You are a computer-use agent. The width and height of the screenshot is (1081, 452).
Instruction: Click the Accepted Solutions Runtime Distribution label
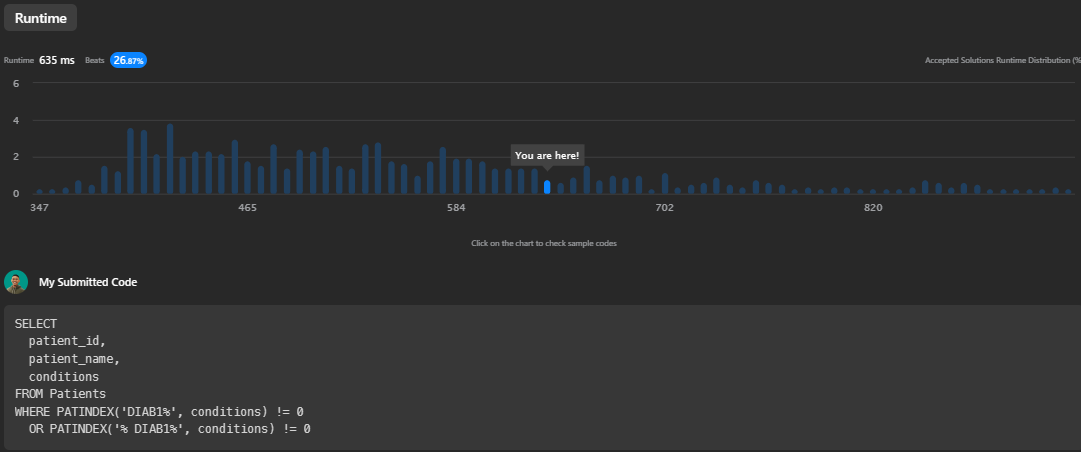pyautogui.click(x=1002, y=60)
